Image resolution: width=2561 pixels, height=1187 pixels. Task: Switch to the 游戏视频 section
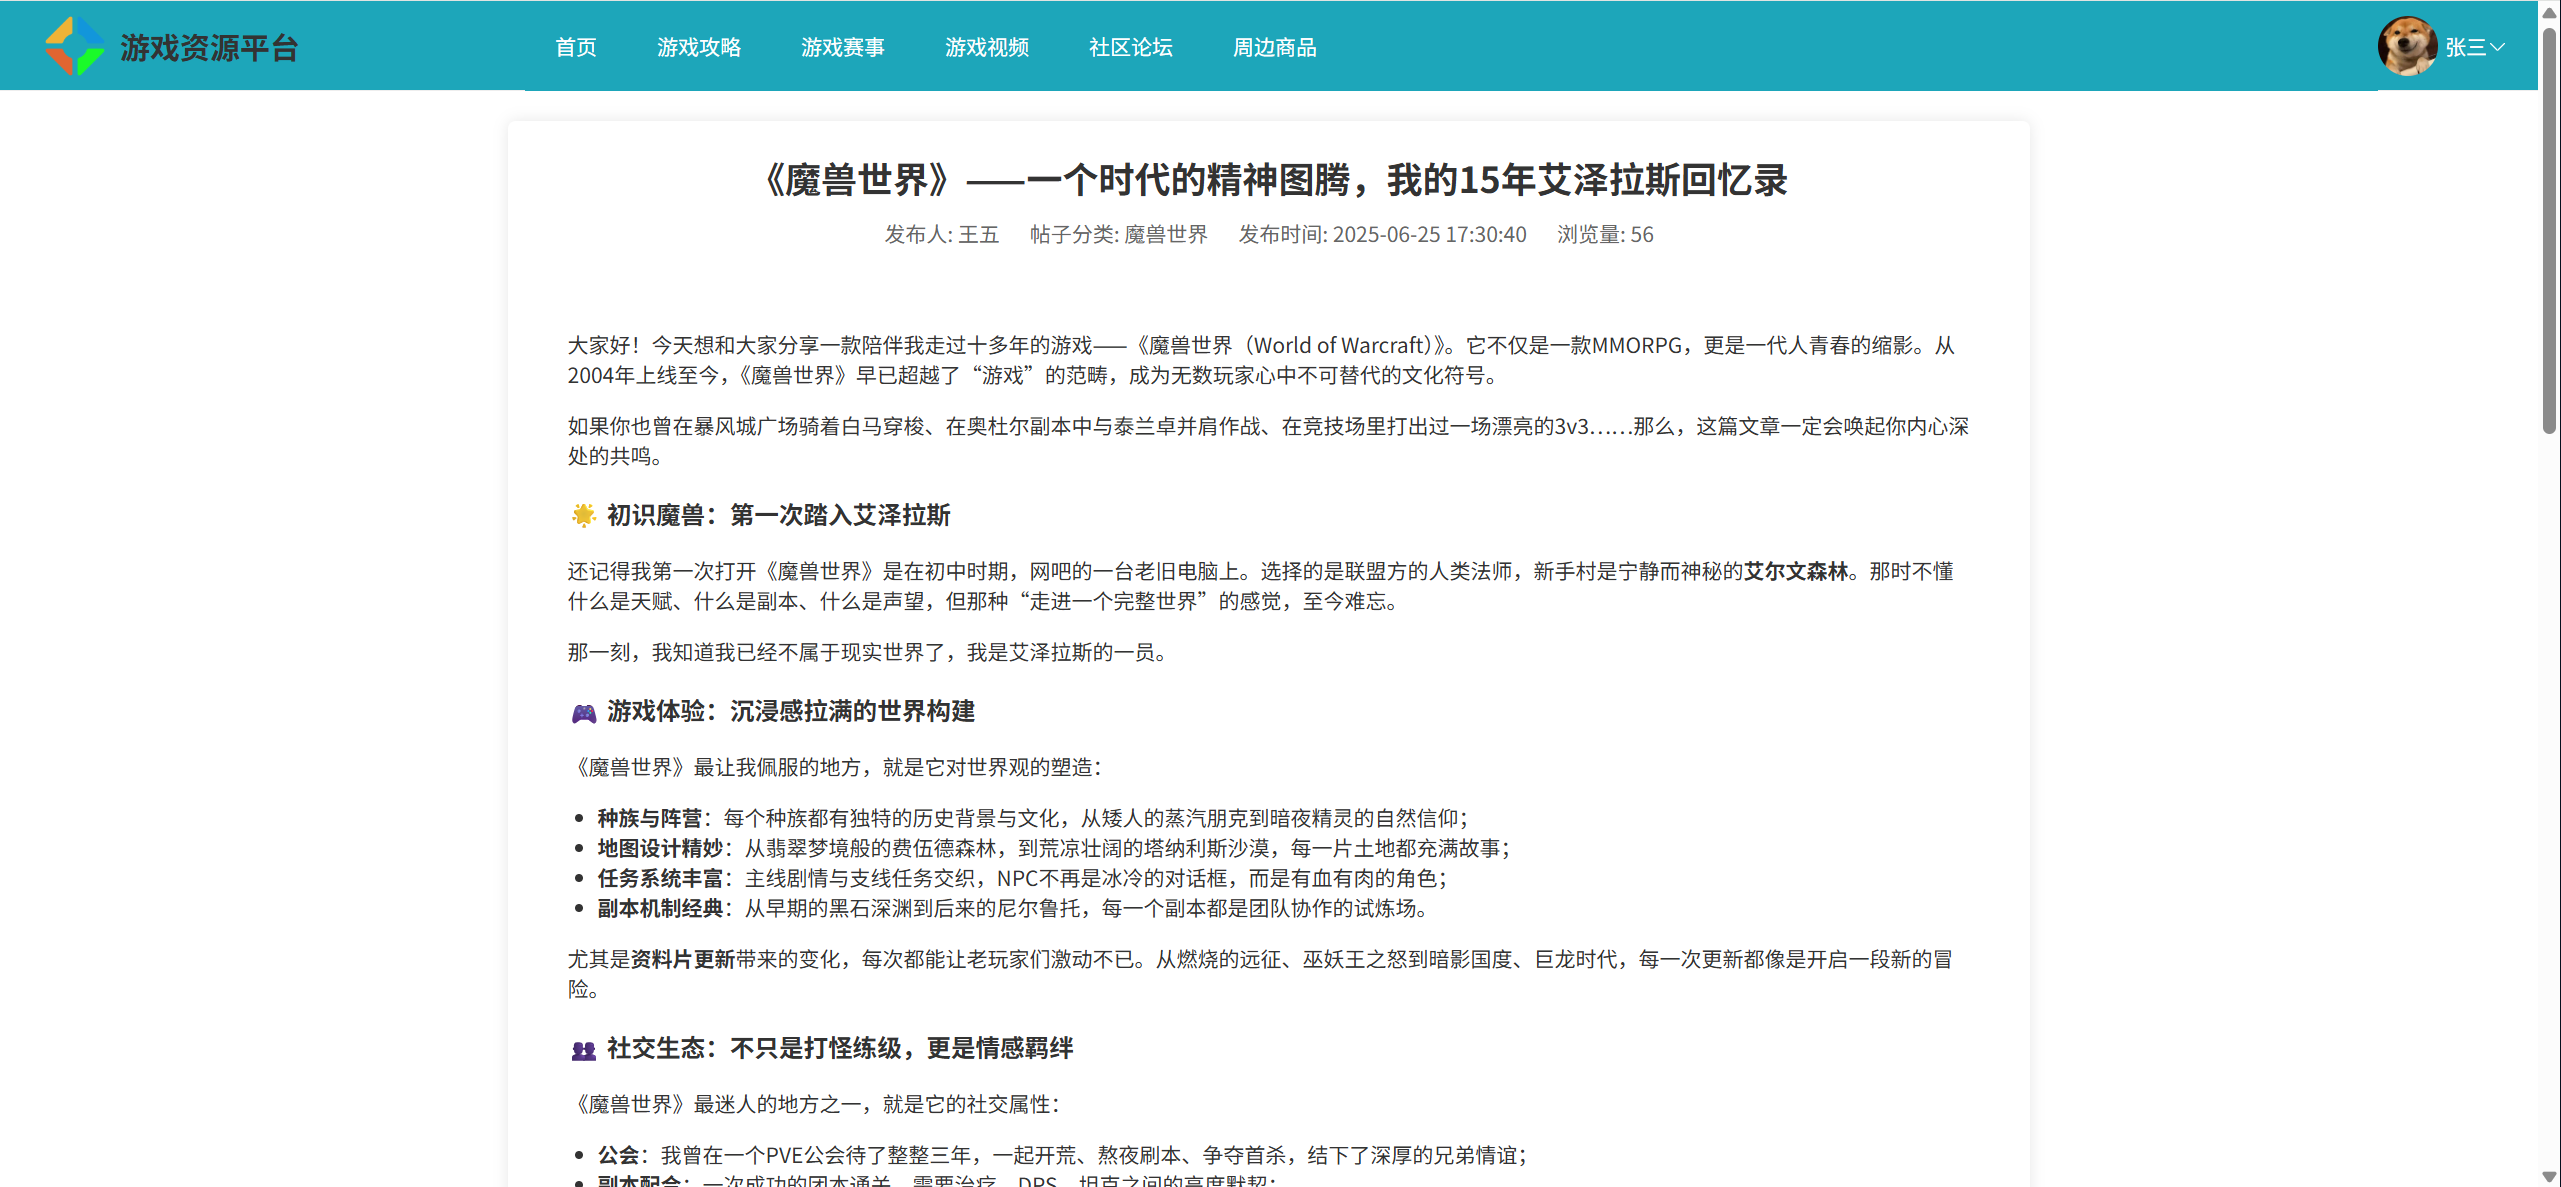click(986, 47)
